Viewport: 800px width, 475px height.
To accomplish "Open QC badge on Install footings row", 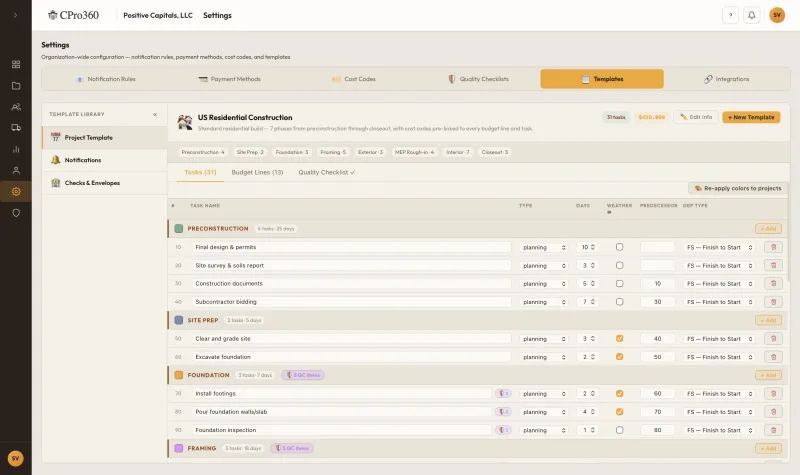I will click(503, 393).
